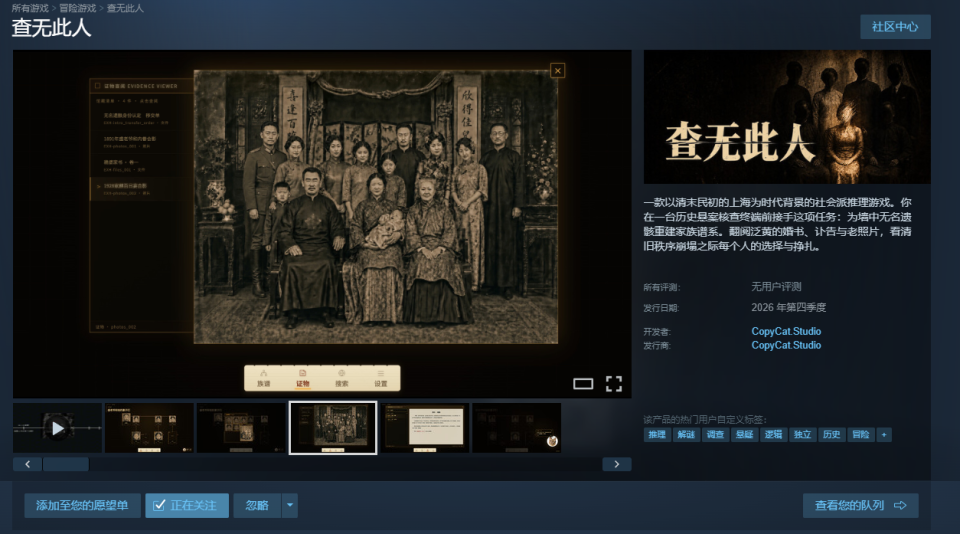Go to 所有游戏 in the breadcrumb

coord(30,8)
